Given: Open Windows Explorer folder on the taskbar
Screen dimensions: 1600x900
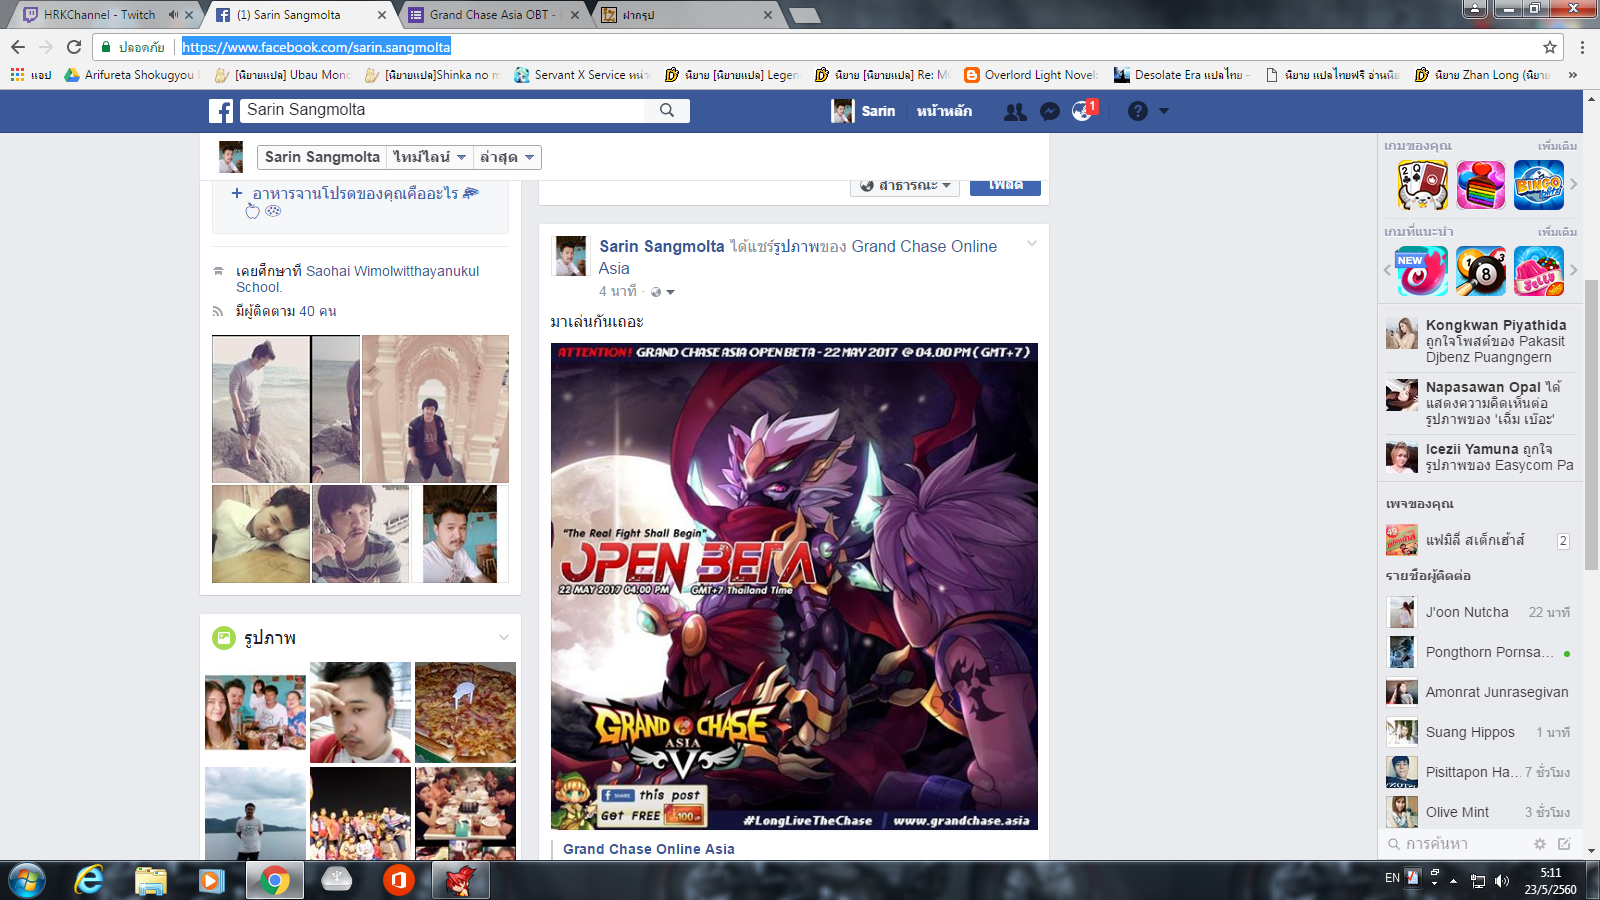Looking at the screenshot, I should (x=150, y=880).
